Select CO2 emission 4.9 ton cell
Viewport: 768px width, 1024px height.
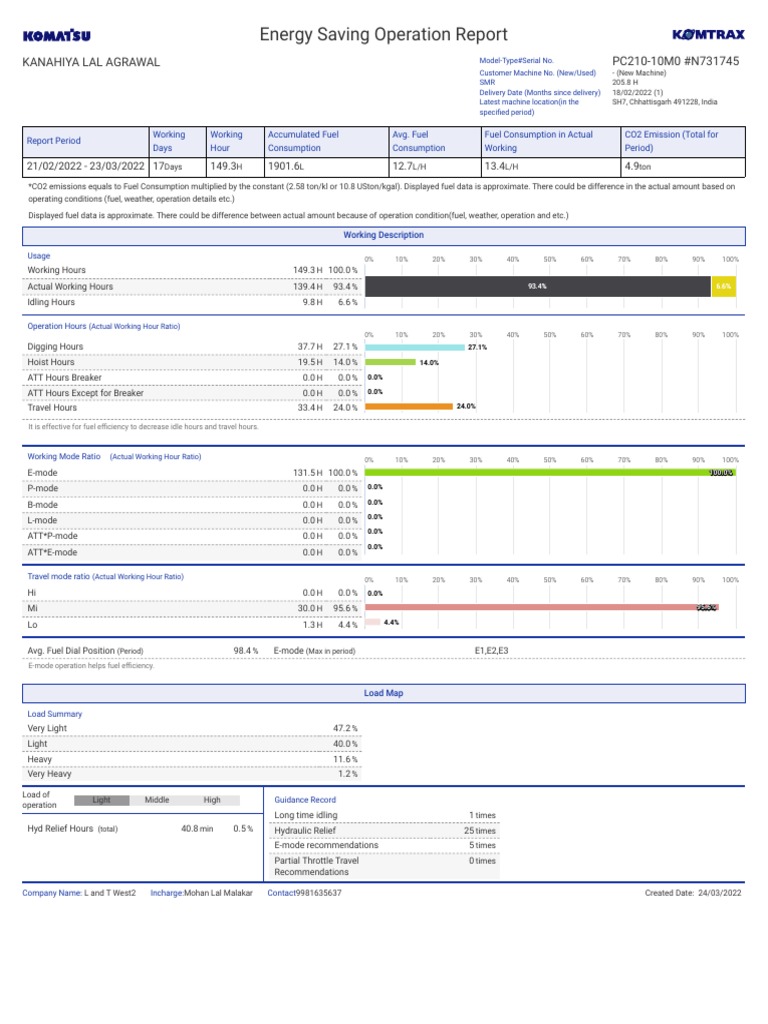[x=683, y=167]
